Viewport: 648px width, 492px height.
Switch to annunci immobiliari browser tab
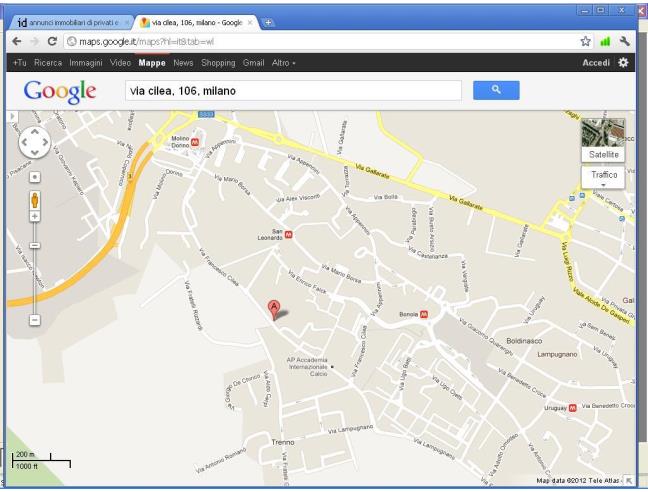[x=68, y=21]
